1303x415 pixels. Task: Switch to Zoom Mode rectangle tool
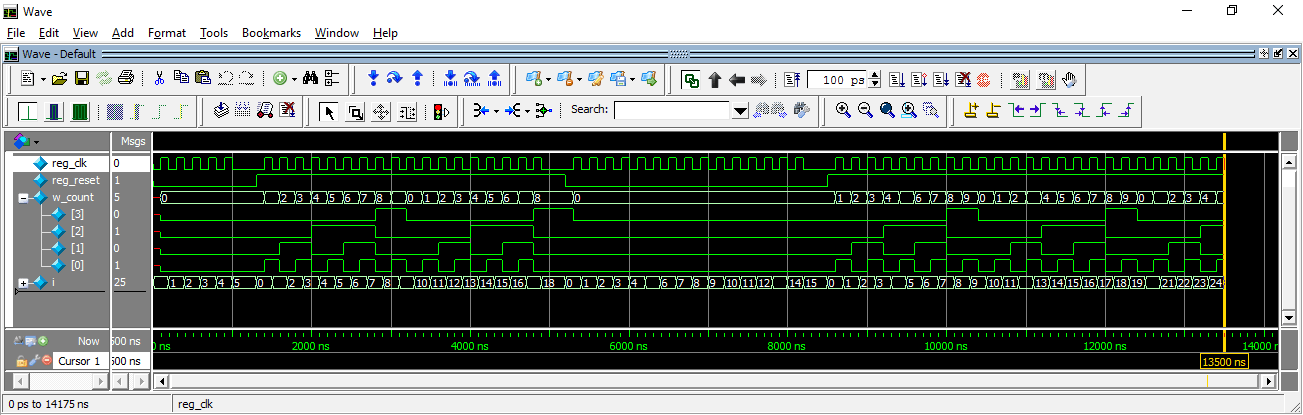point(356,112)
